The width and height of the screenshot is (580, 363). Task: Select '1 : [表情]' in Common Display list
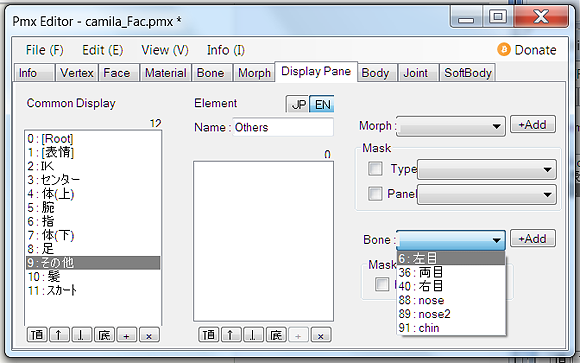pyautogui.click(x=93, y=152)
